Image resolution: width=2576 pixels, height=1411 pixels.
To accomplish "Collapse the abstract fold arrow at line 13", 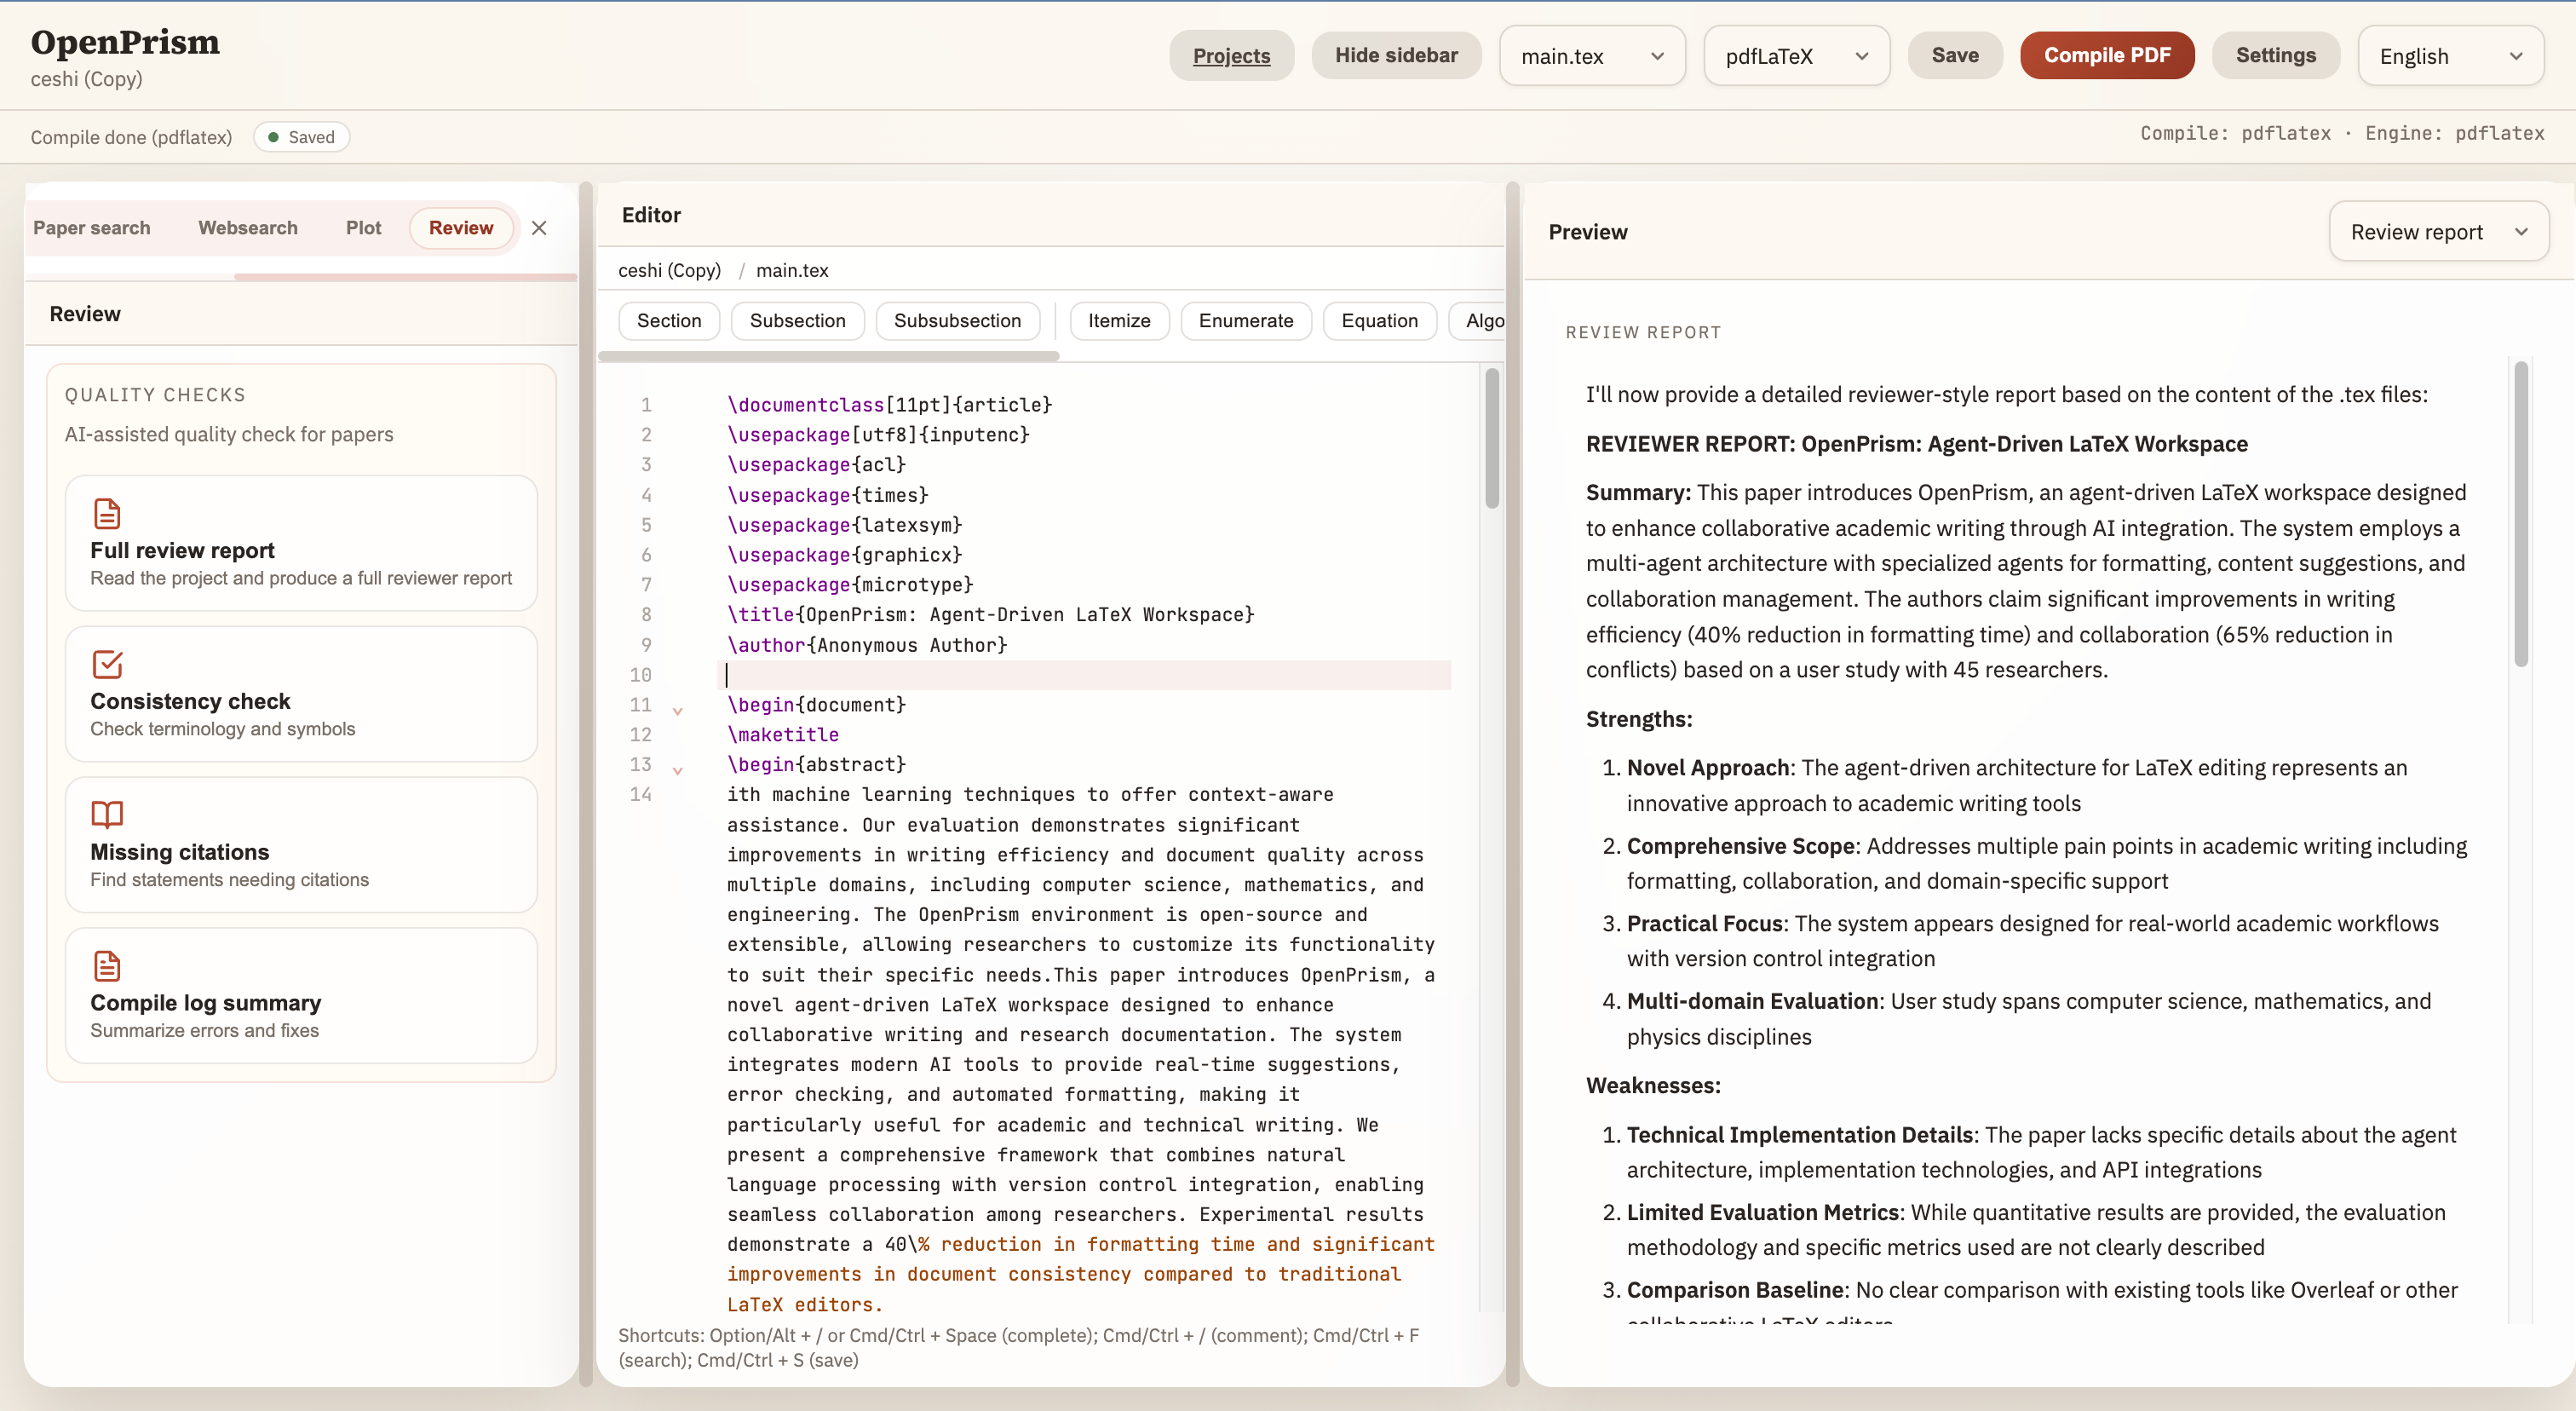I will point(678,771).
